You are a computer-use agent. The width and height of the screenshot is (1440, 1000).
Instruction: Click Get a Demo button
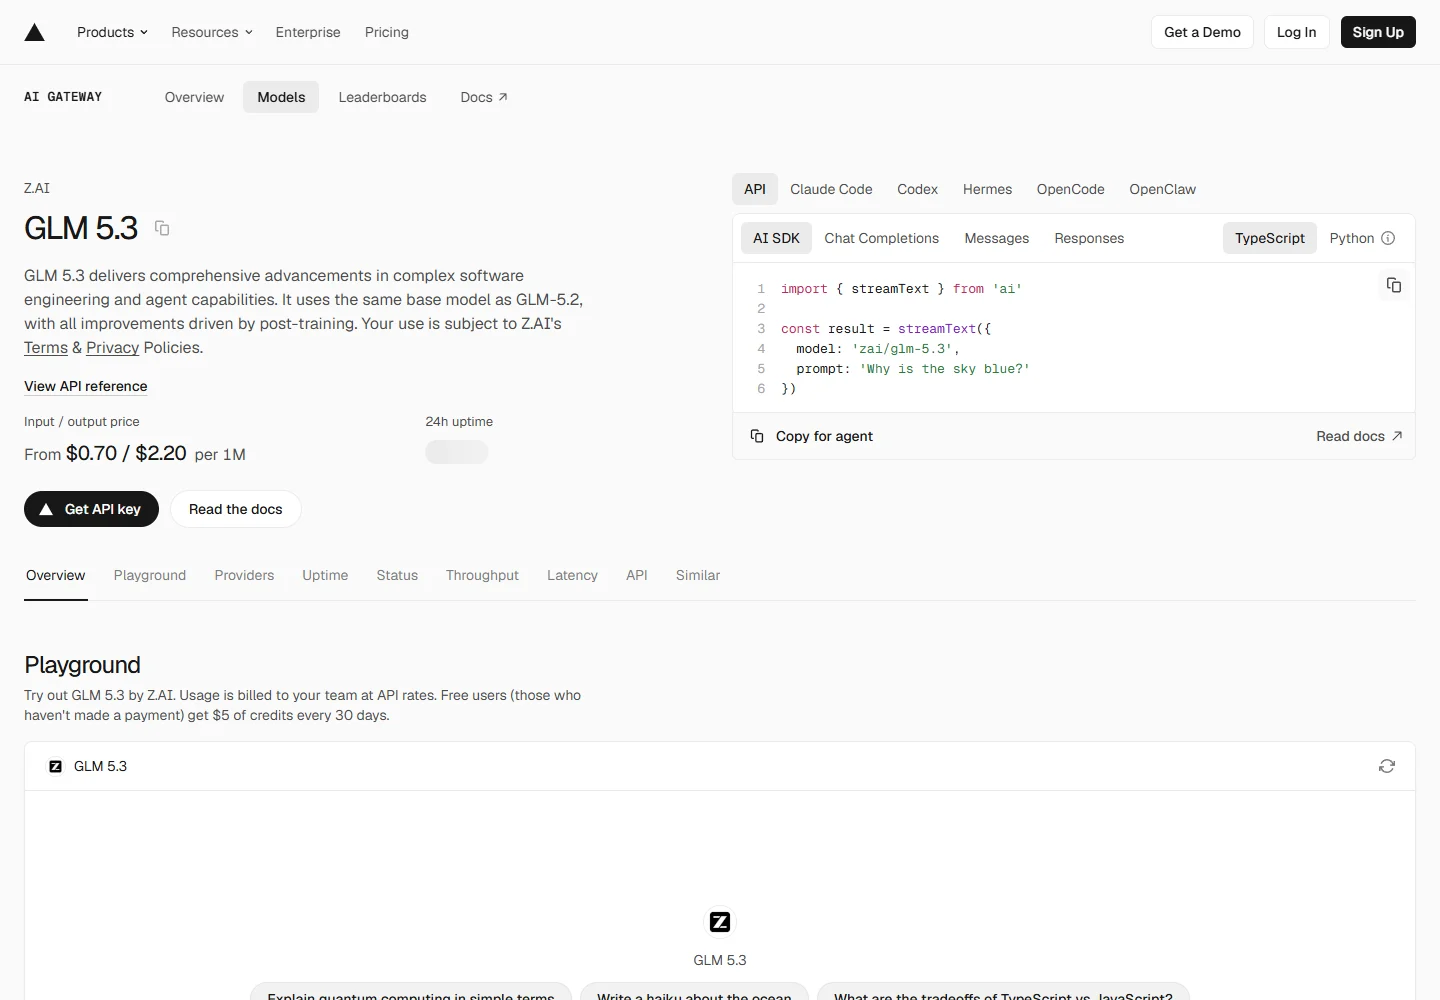coord(1202,32)
